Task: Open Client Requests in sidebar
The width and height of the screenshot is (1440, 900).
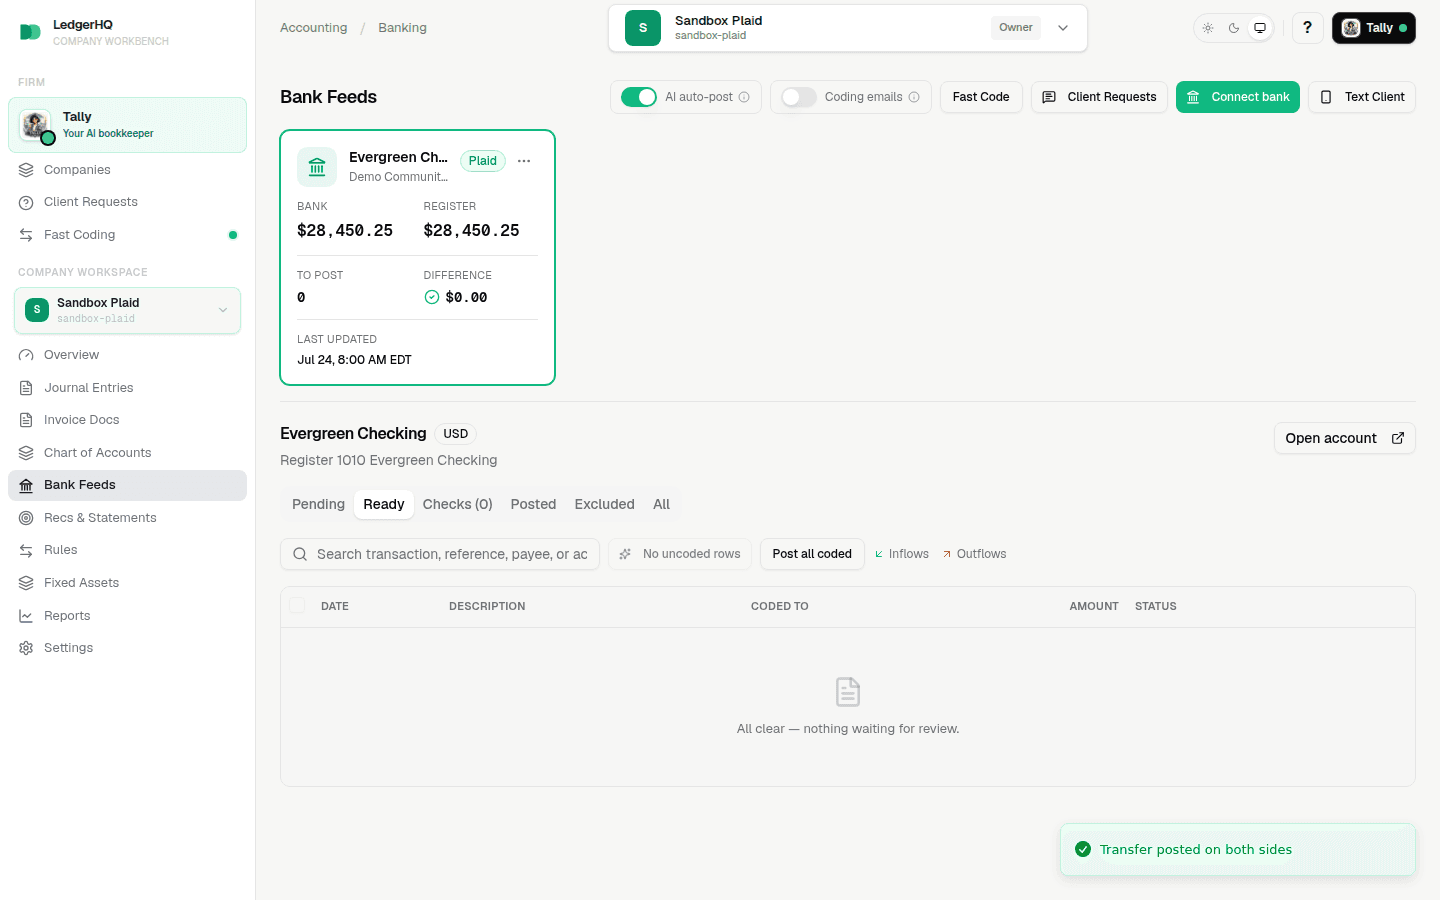Action: 127,202
